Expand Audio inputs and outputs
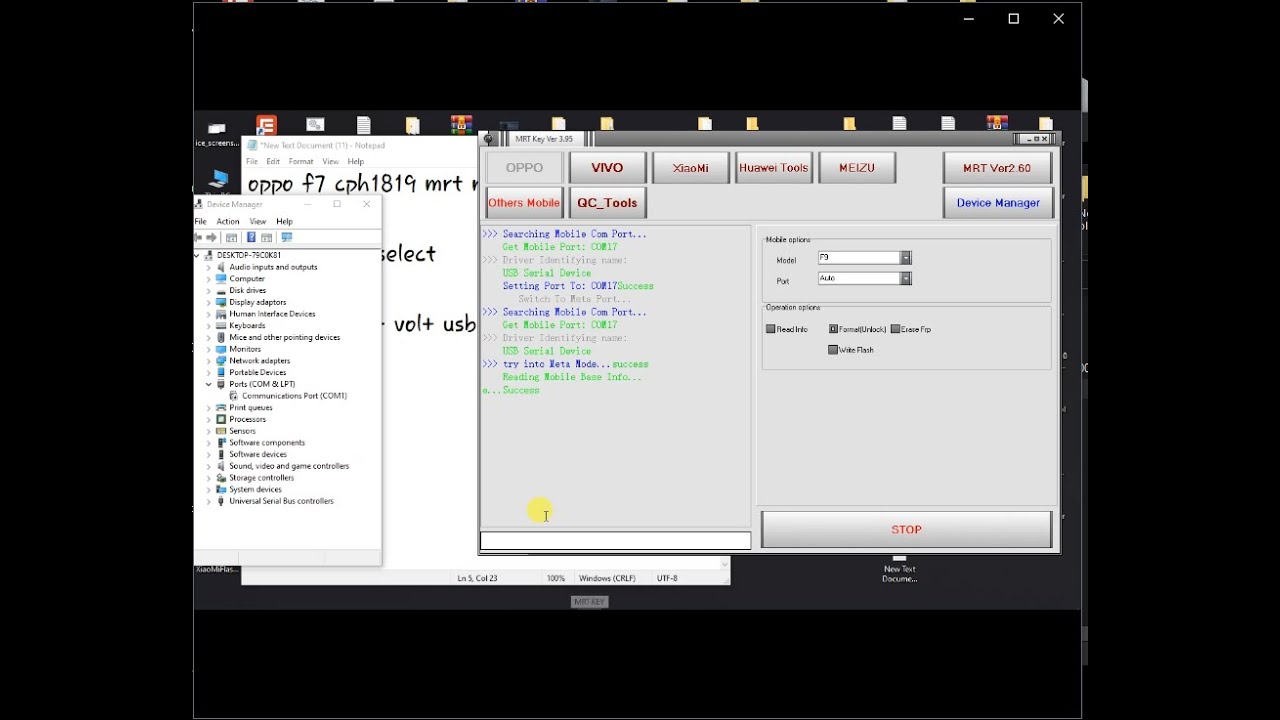Viewport: 1280px width, 720px height. [x=208, y=267]
